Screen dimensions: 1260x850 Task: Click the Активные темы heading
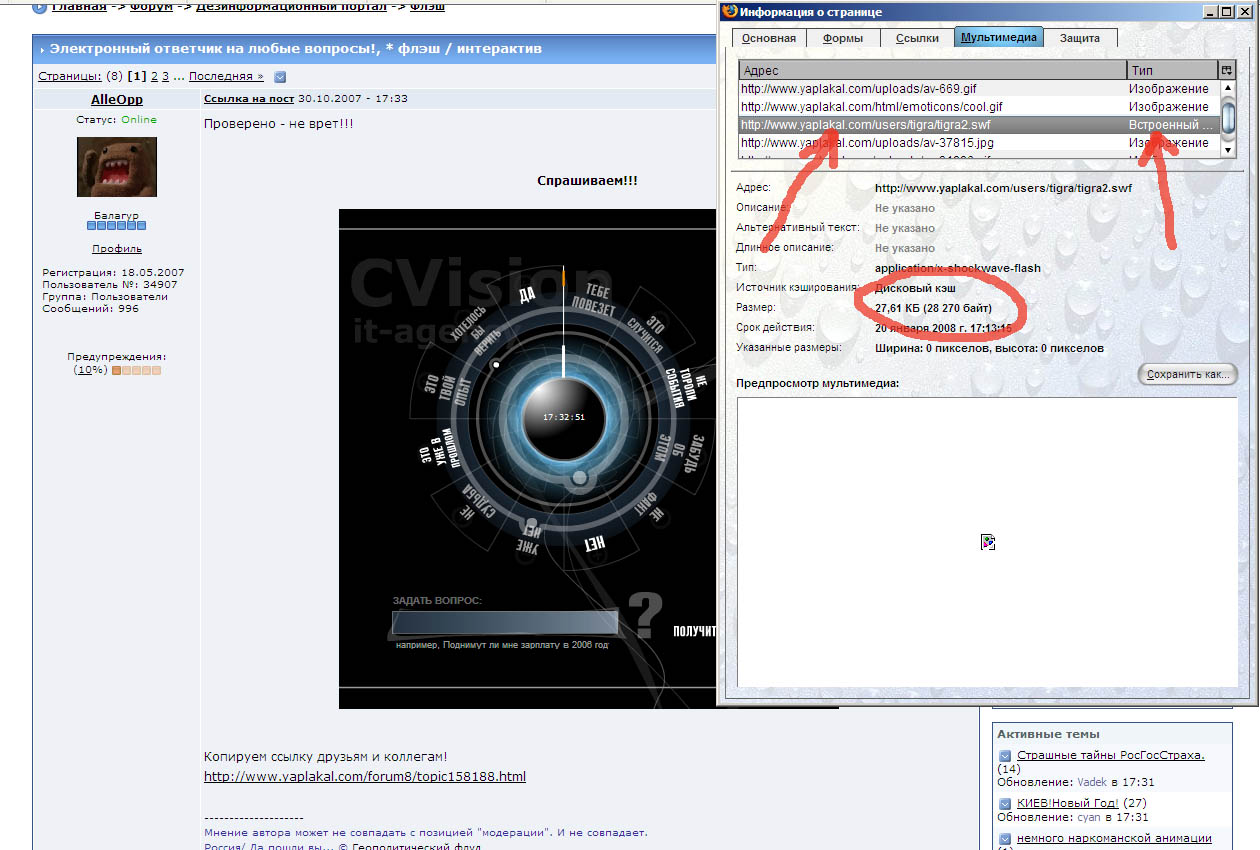point(1048,734)
